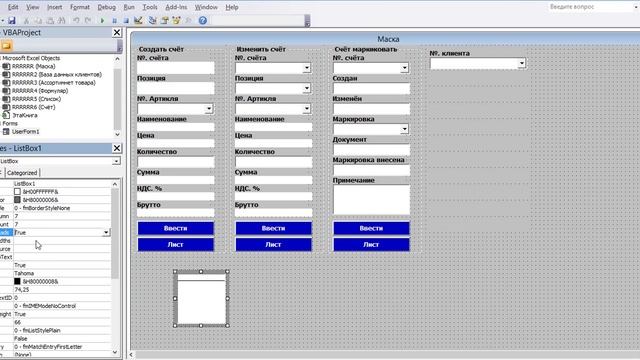Image resolution: width=640 pixels, height=360 pixels.
Task: Click the Reset stop icon
Action: coord(126,20)
